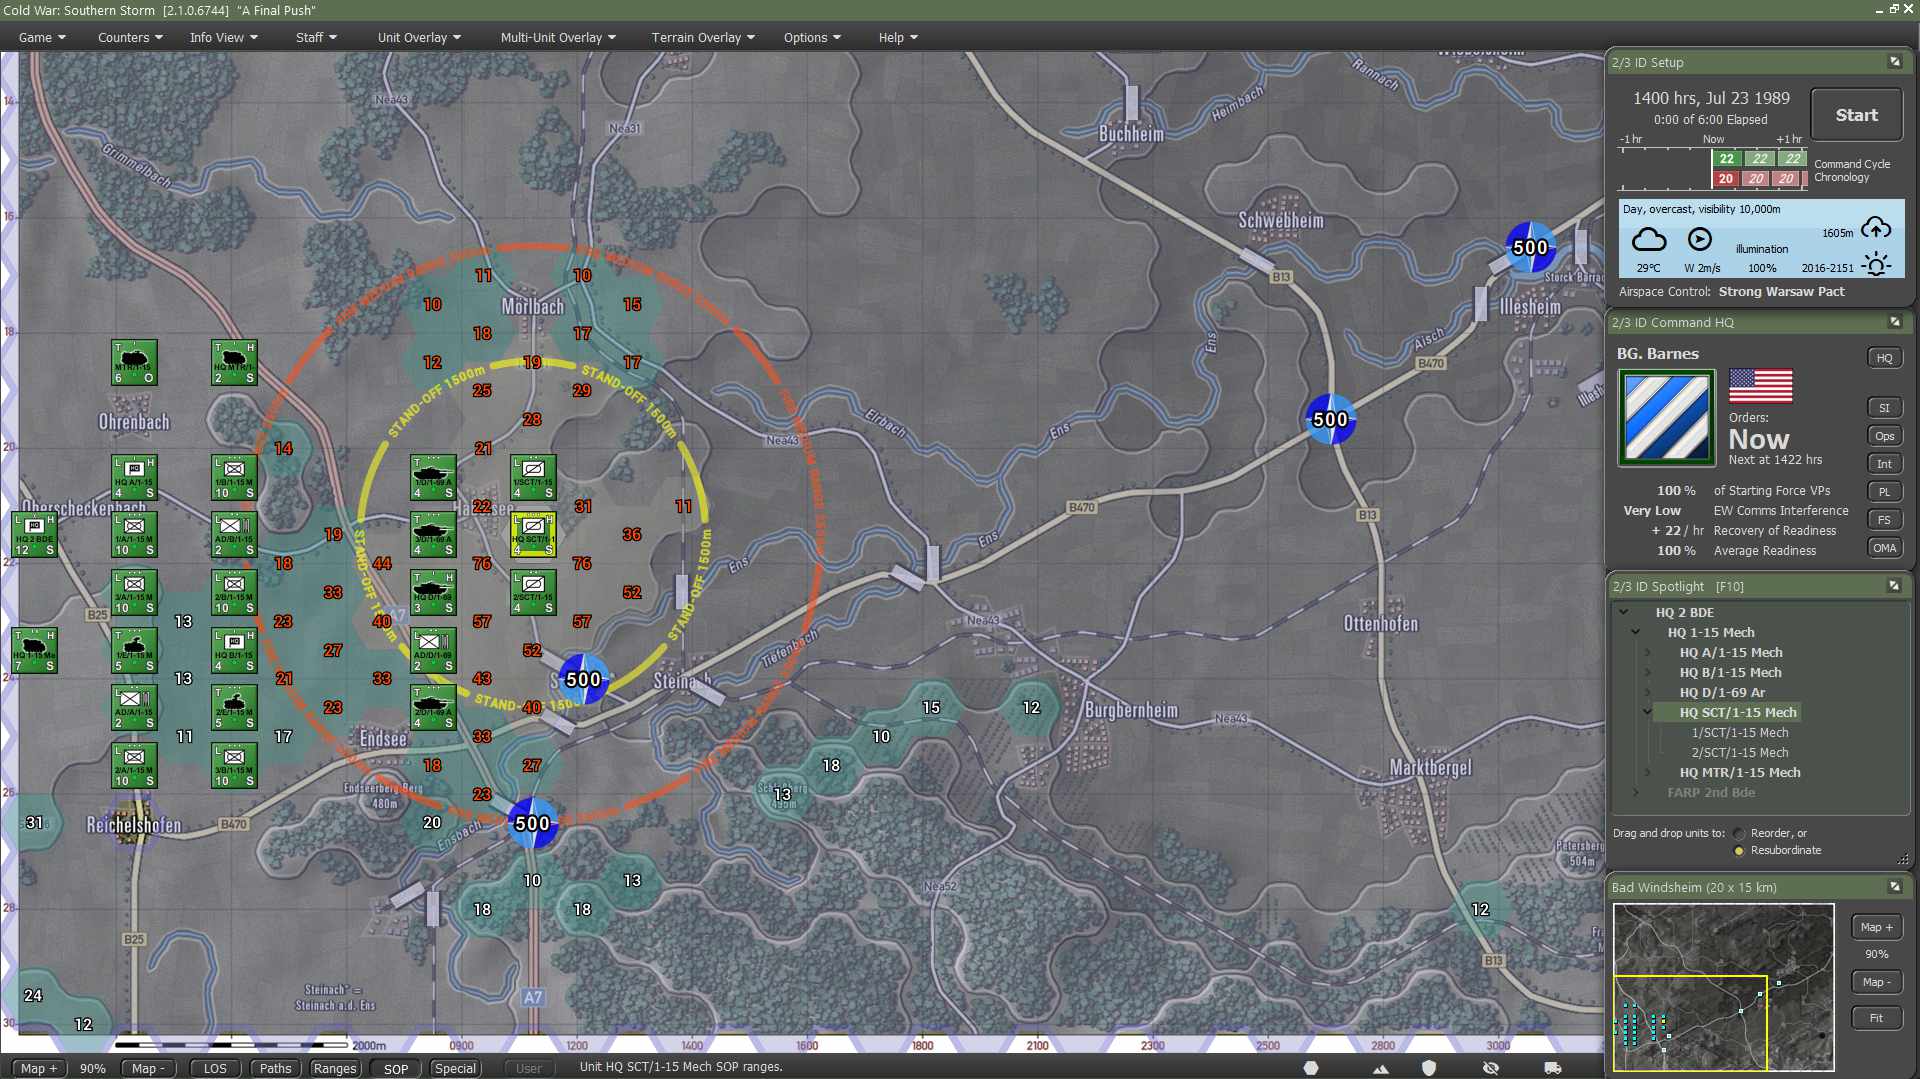The width and height of the screenshot is (1920, 1079).
Task: Open the Unit Overlay dropdown menu
Action: pyautogui.click(x=419, y=37)
